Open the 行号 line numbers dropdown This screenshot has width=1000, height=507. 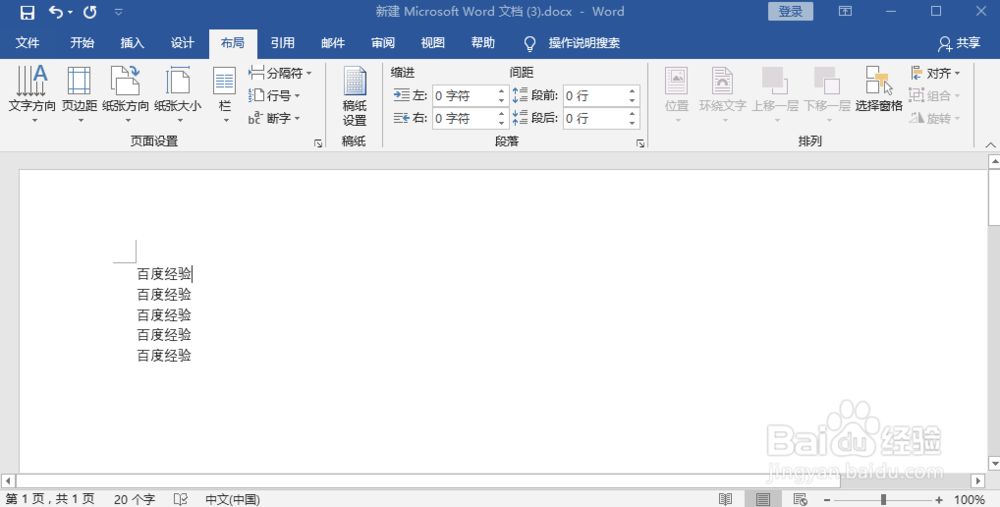[x=274, y=96]
